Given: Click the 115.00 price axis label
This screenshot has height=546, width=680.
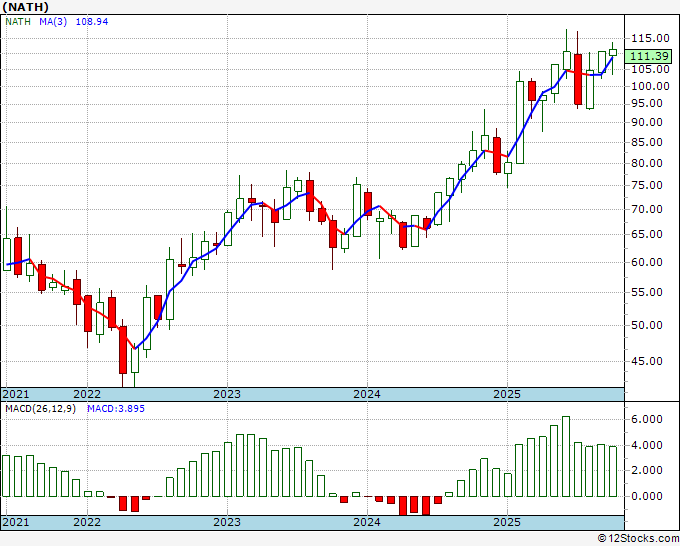Looking at the screenshot, I should click(x=650, y=38).
